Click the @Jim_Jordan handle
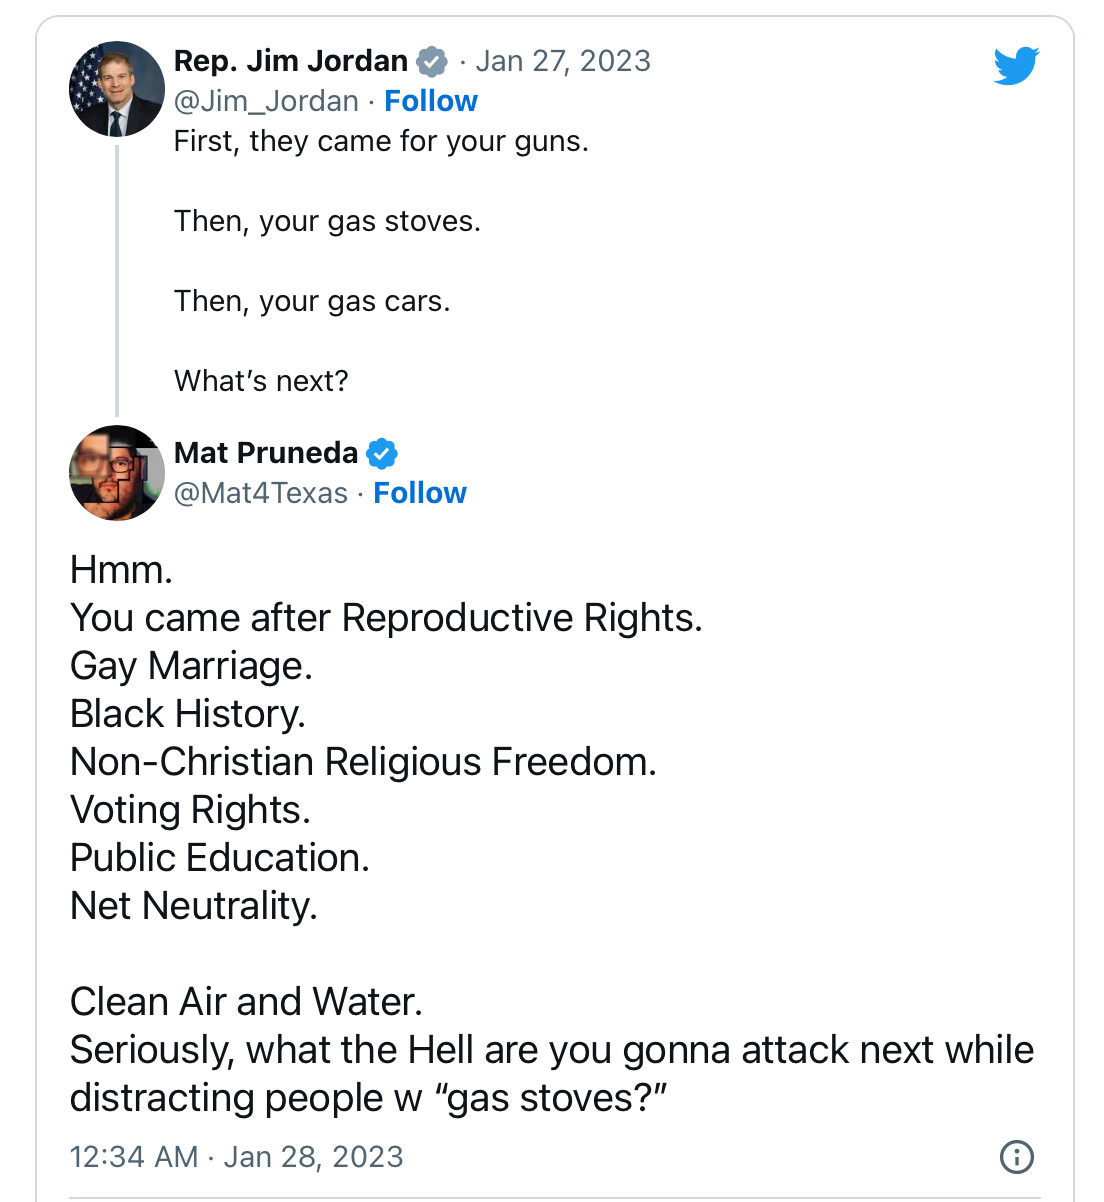The width and height of the screenshot is (1104, 1202). pyautogui.click(x=266, y=101)
